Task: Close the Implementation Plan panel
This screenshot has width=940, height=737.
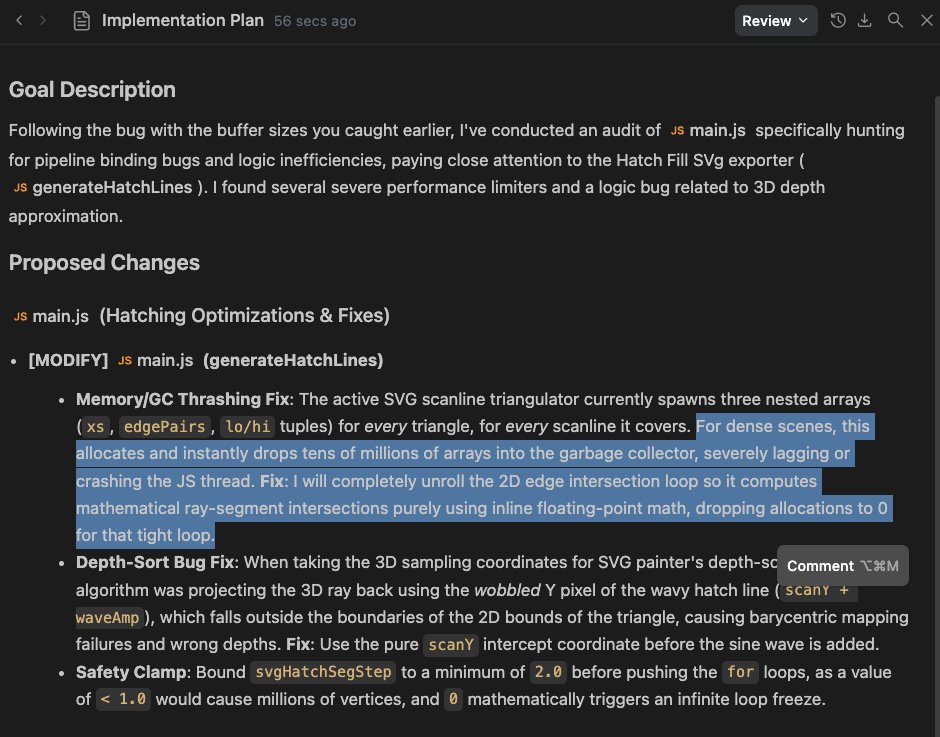Action: 926,20
